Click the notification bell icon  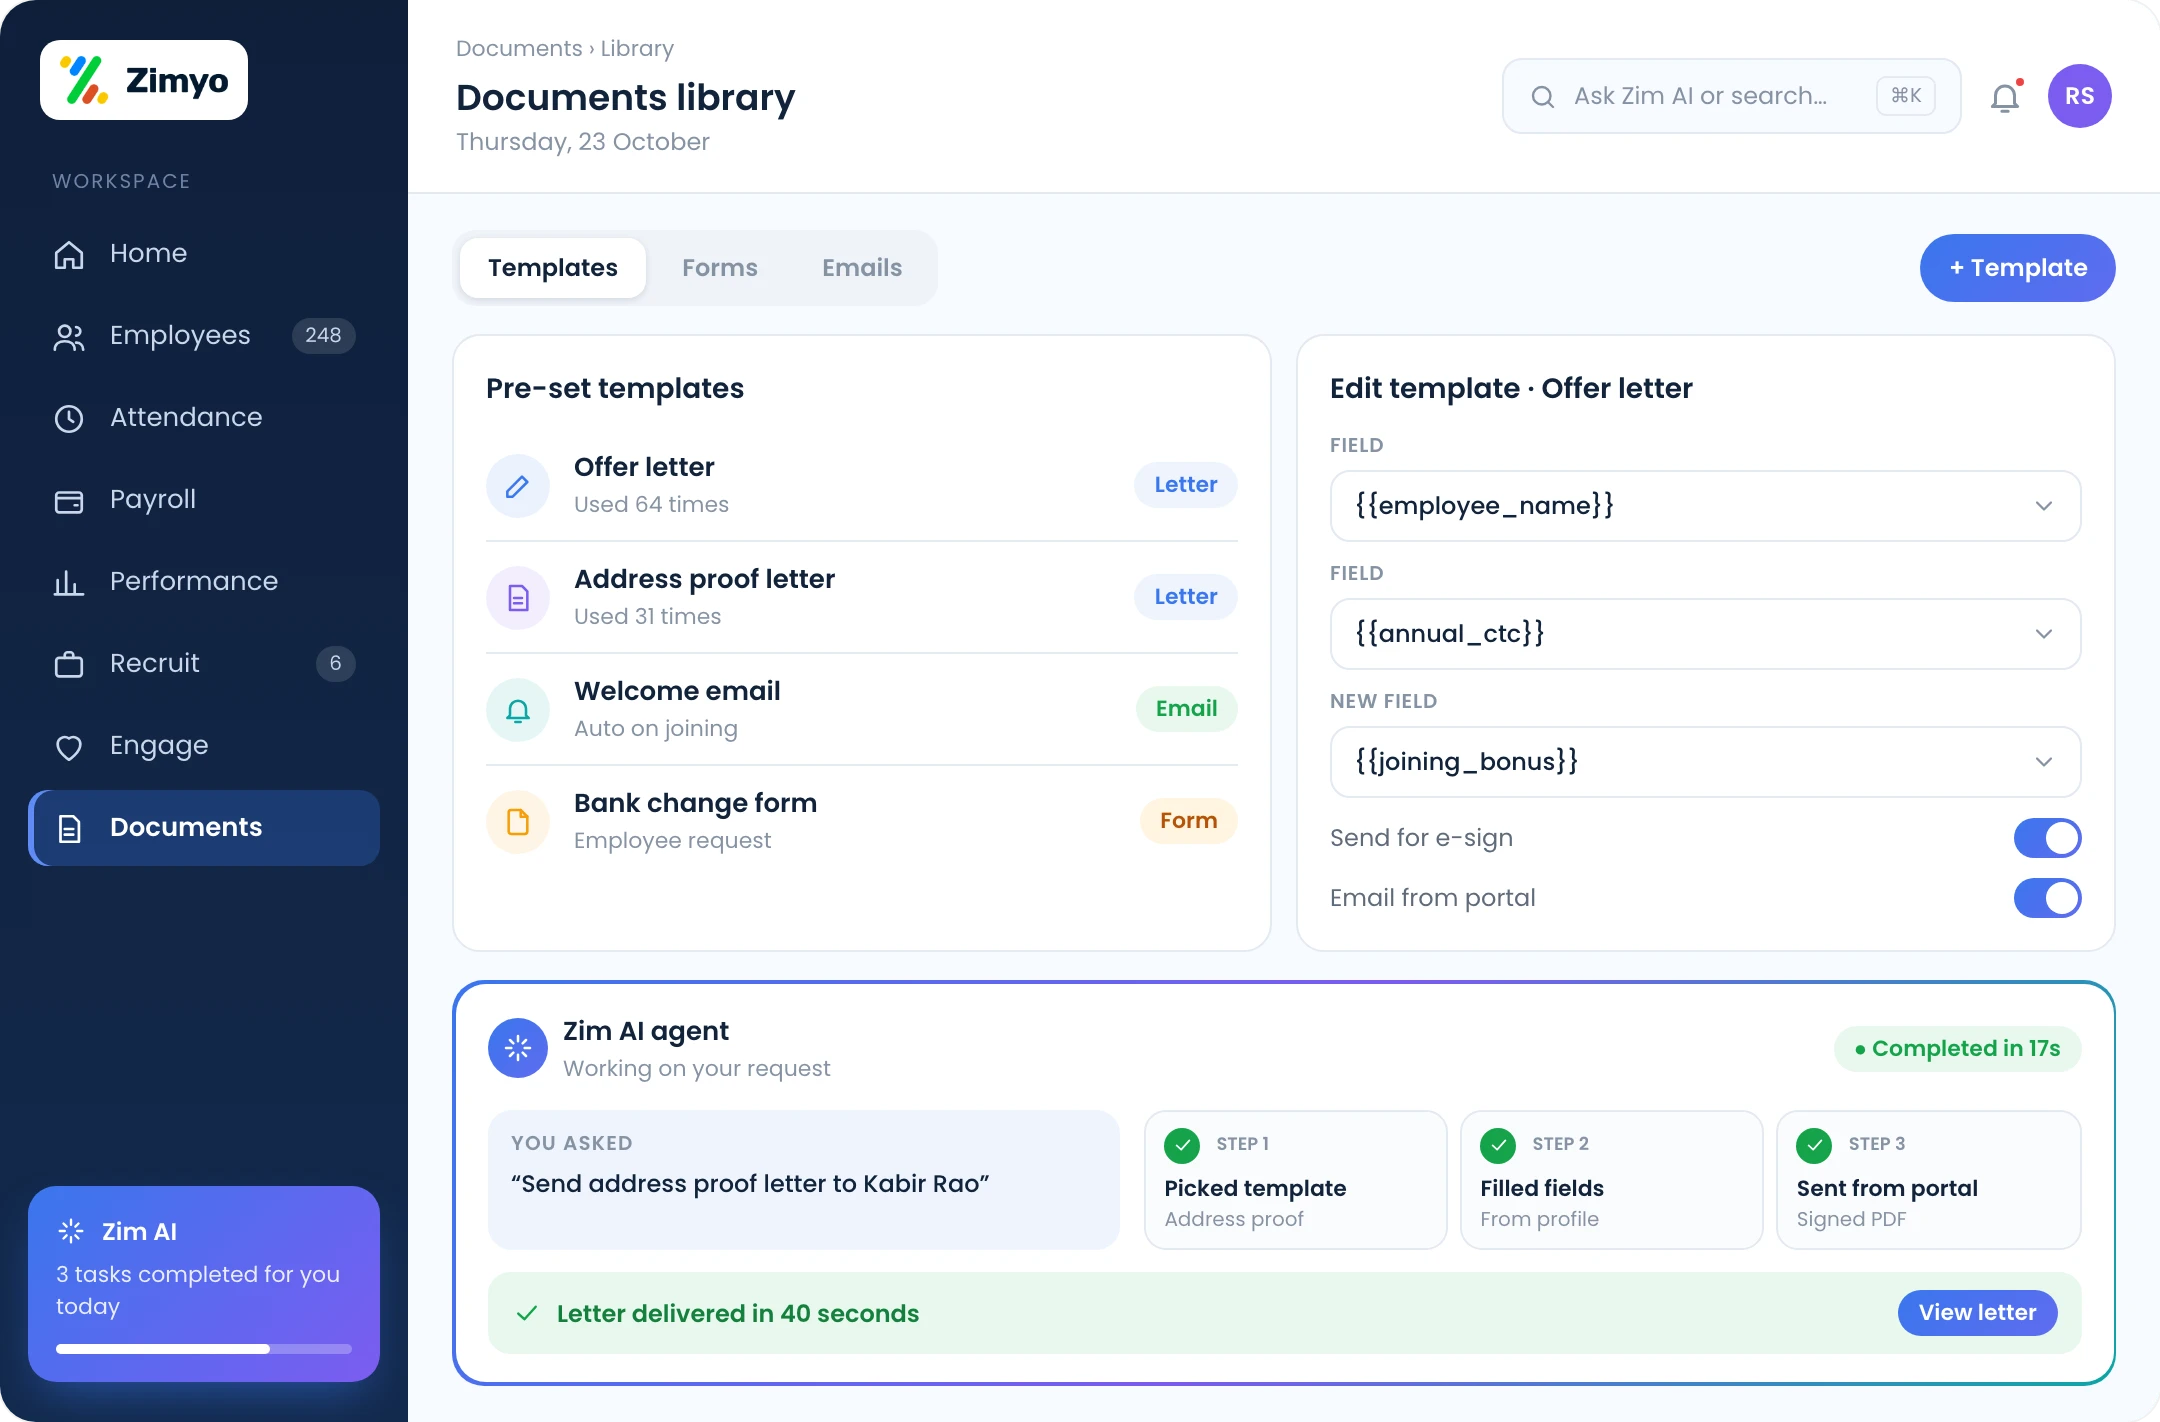[x=2005, y=97]
